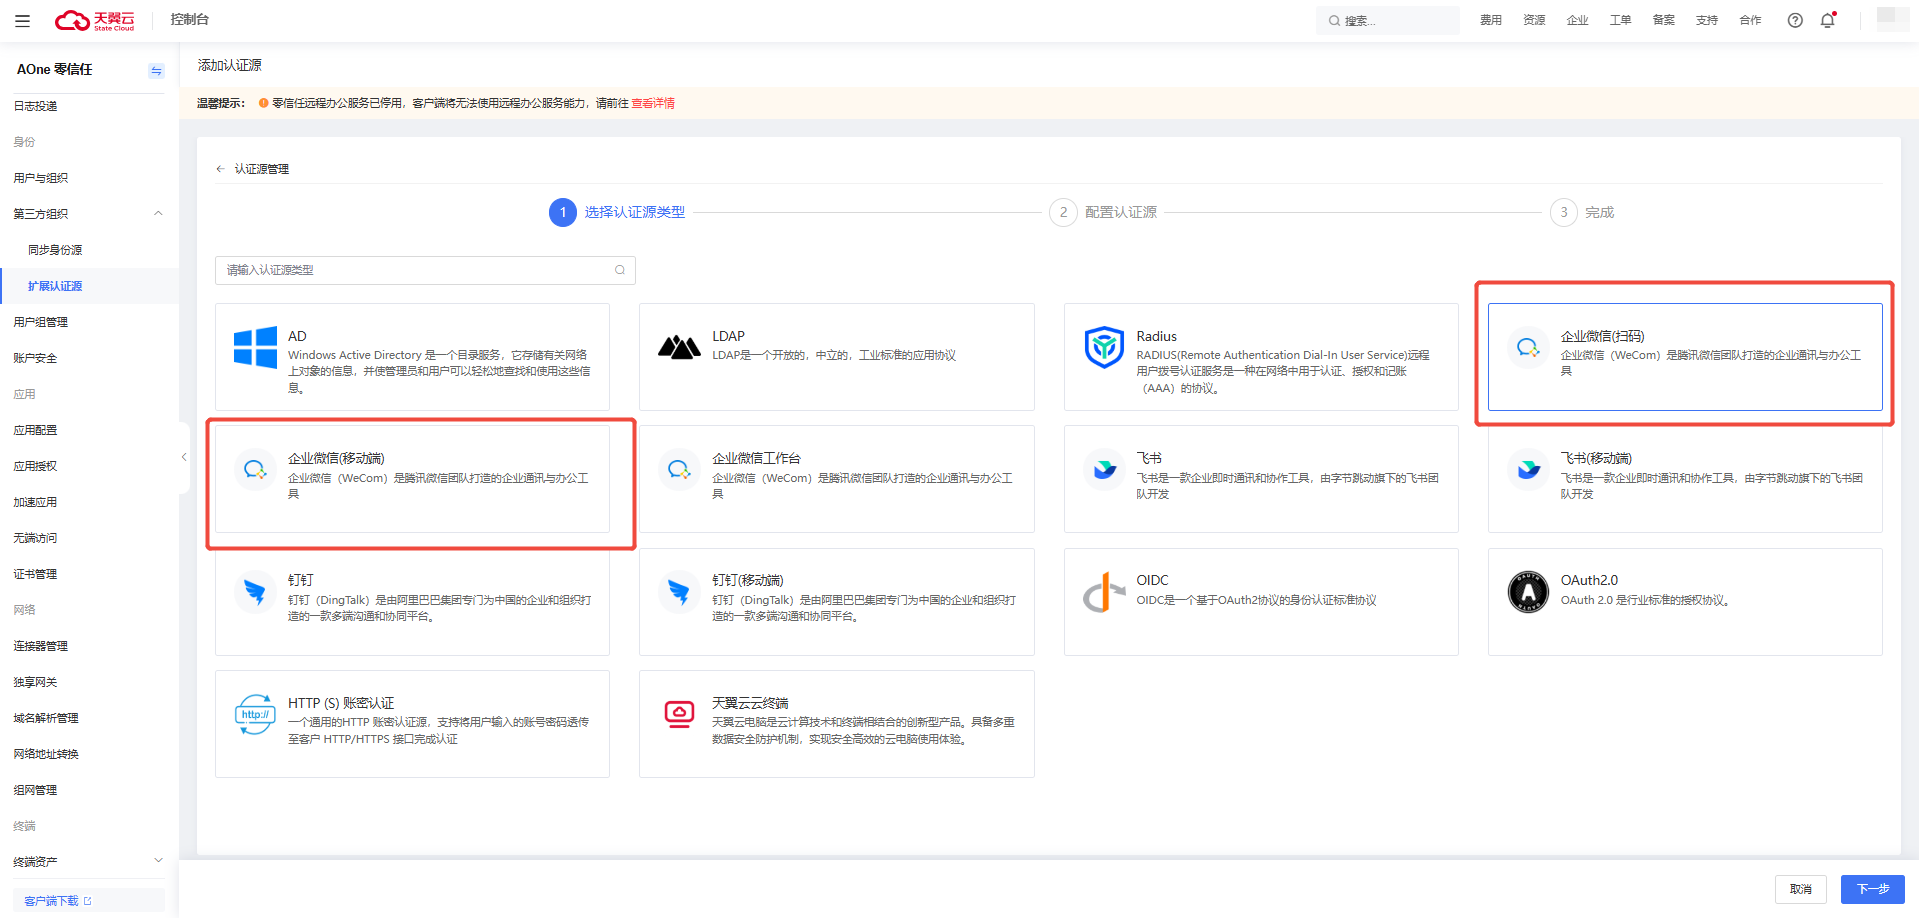Click the warning icon in 温馨提示 banner

coord(263,103)
